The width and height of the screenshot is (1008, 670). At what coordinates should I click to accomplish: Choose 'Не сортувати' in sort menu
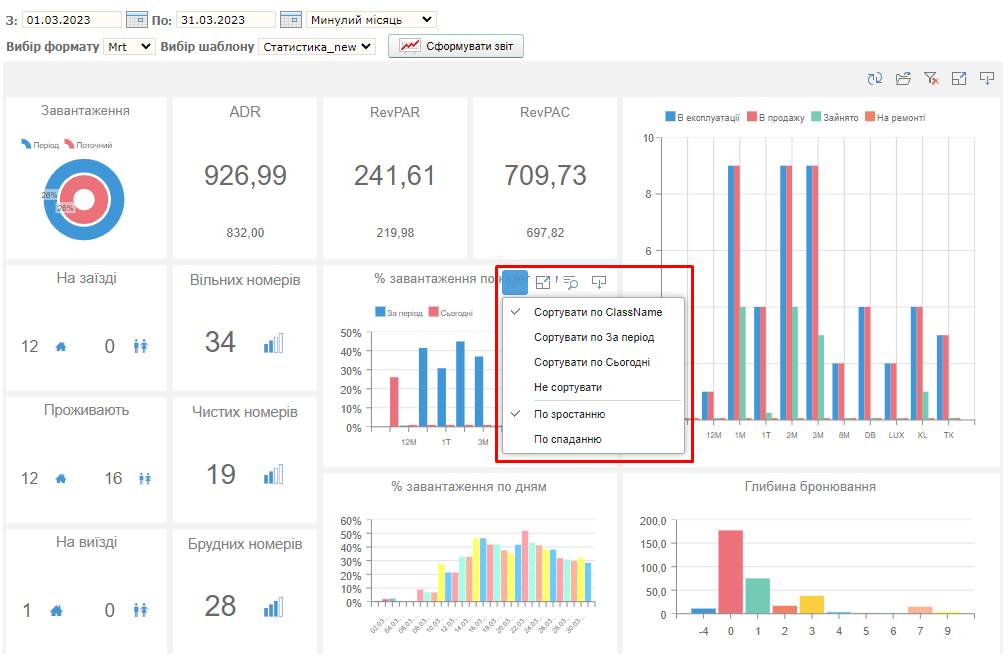coord(567,387)
